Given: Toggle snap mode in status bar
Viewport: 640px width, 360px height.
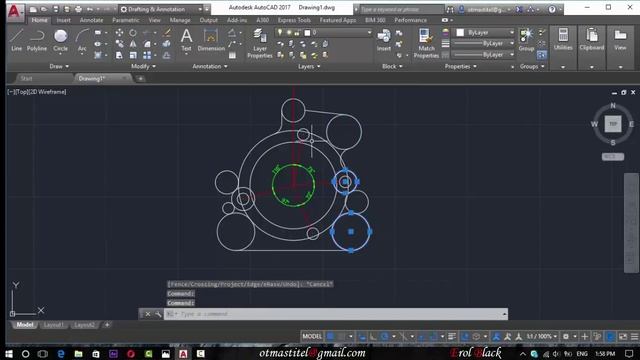Looking at the screenshot, I should [341, 336].
